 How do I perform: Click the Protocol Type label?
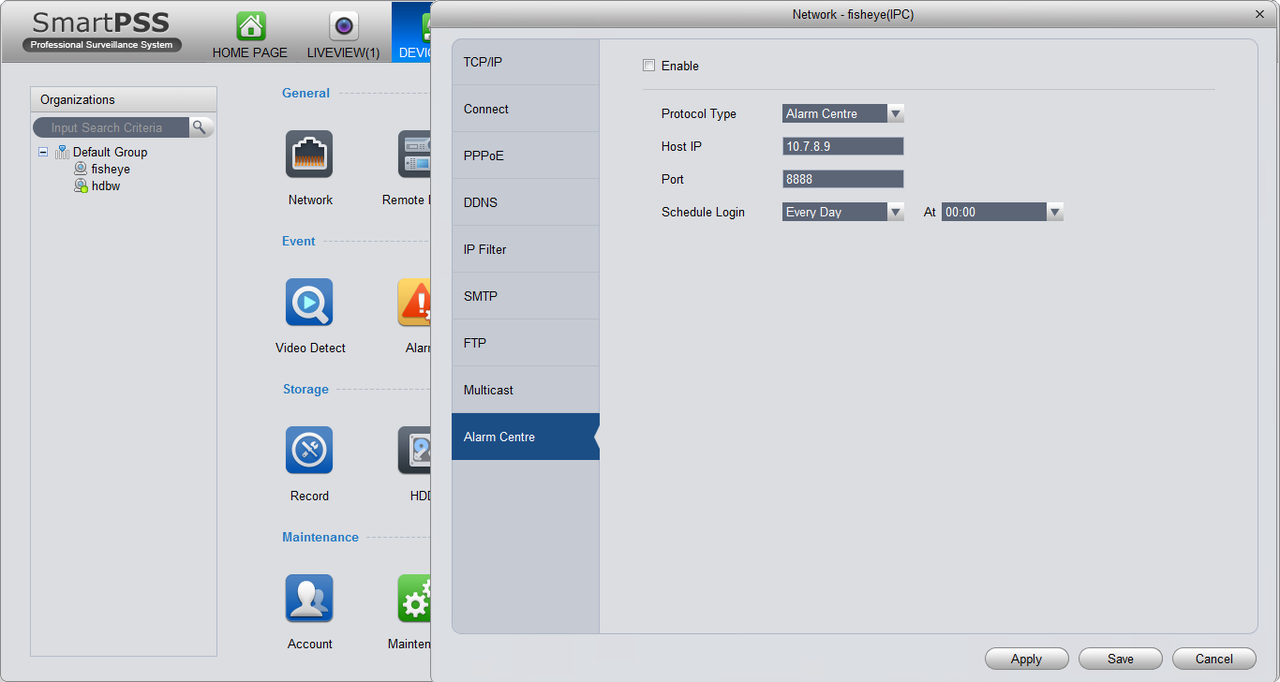(699, 114)
